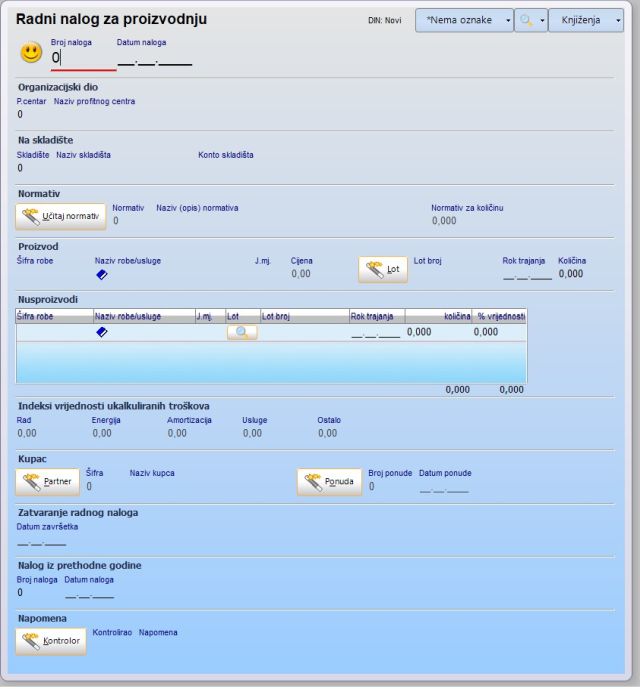Click the book icon under Proizvod
This screenshot has width=640, height=689.
(x=102, y=274)
